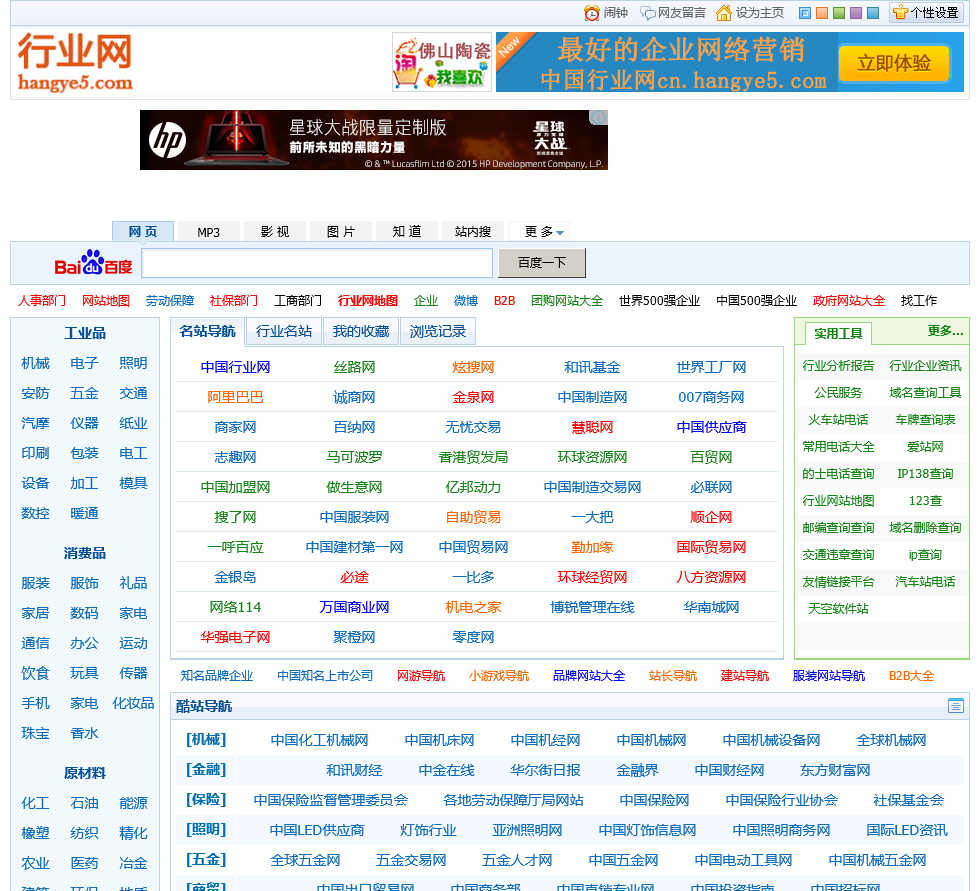This screenshot has width=980, height=891.
Task: Open the 人事部门 link
Action: [42, 301]
